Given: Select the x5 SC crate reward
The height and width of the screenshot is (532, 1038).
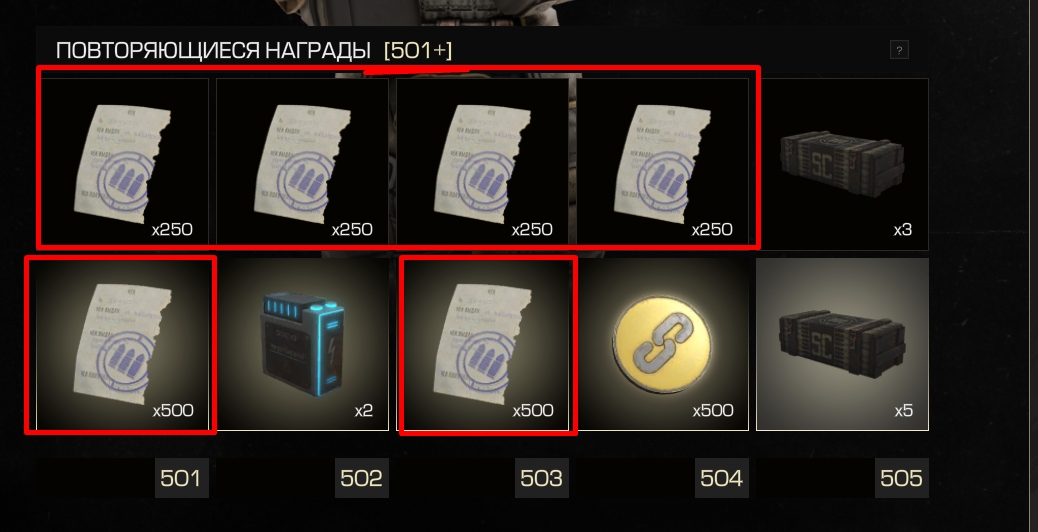Looking at the screenshot, I should click(842, 344).
